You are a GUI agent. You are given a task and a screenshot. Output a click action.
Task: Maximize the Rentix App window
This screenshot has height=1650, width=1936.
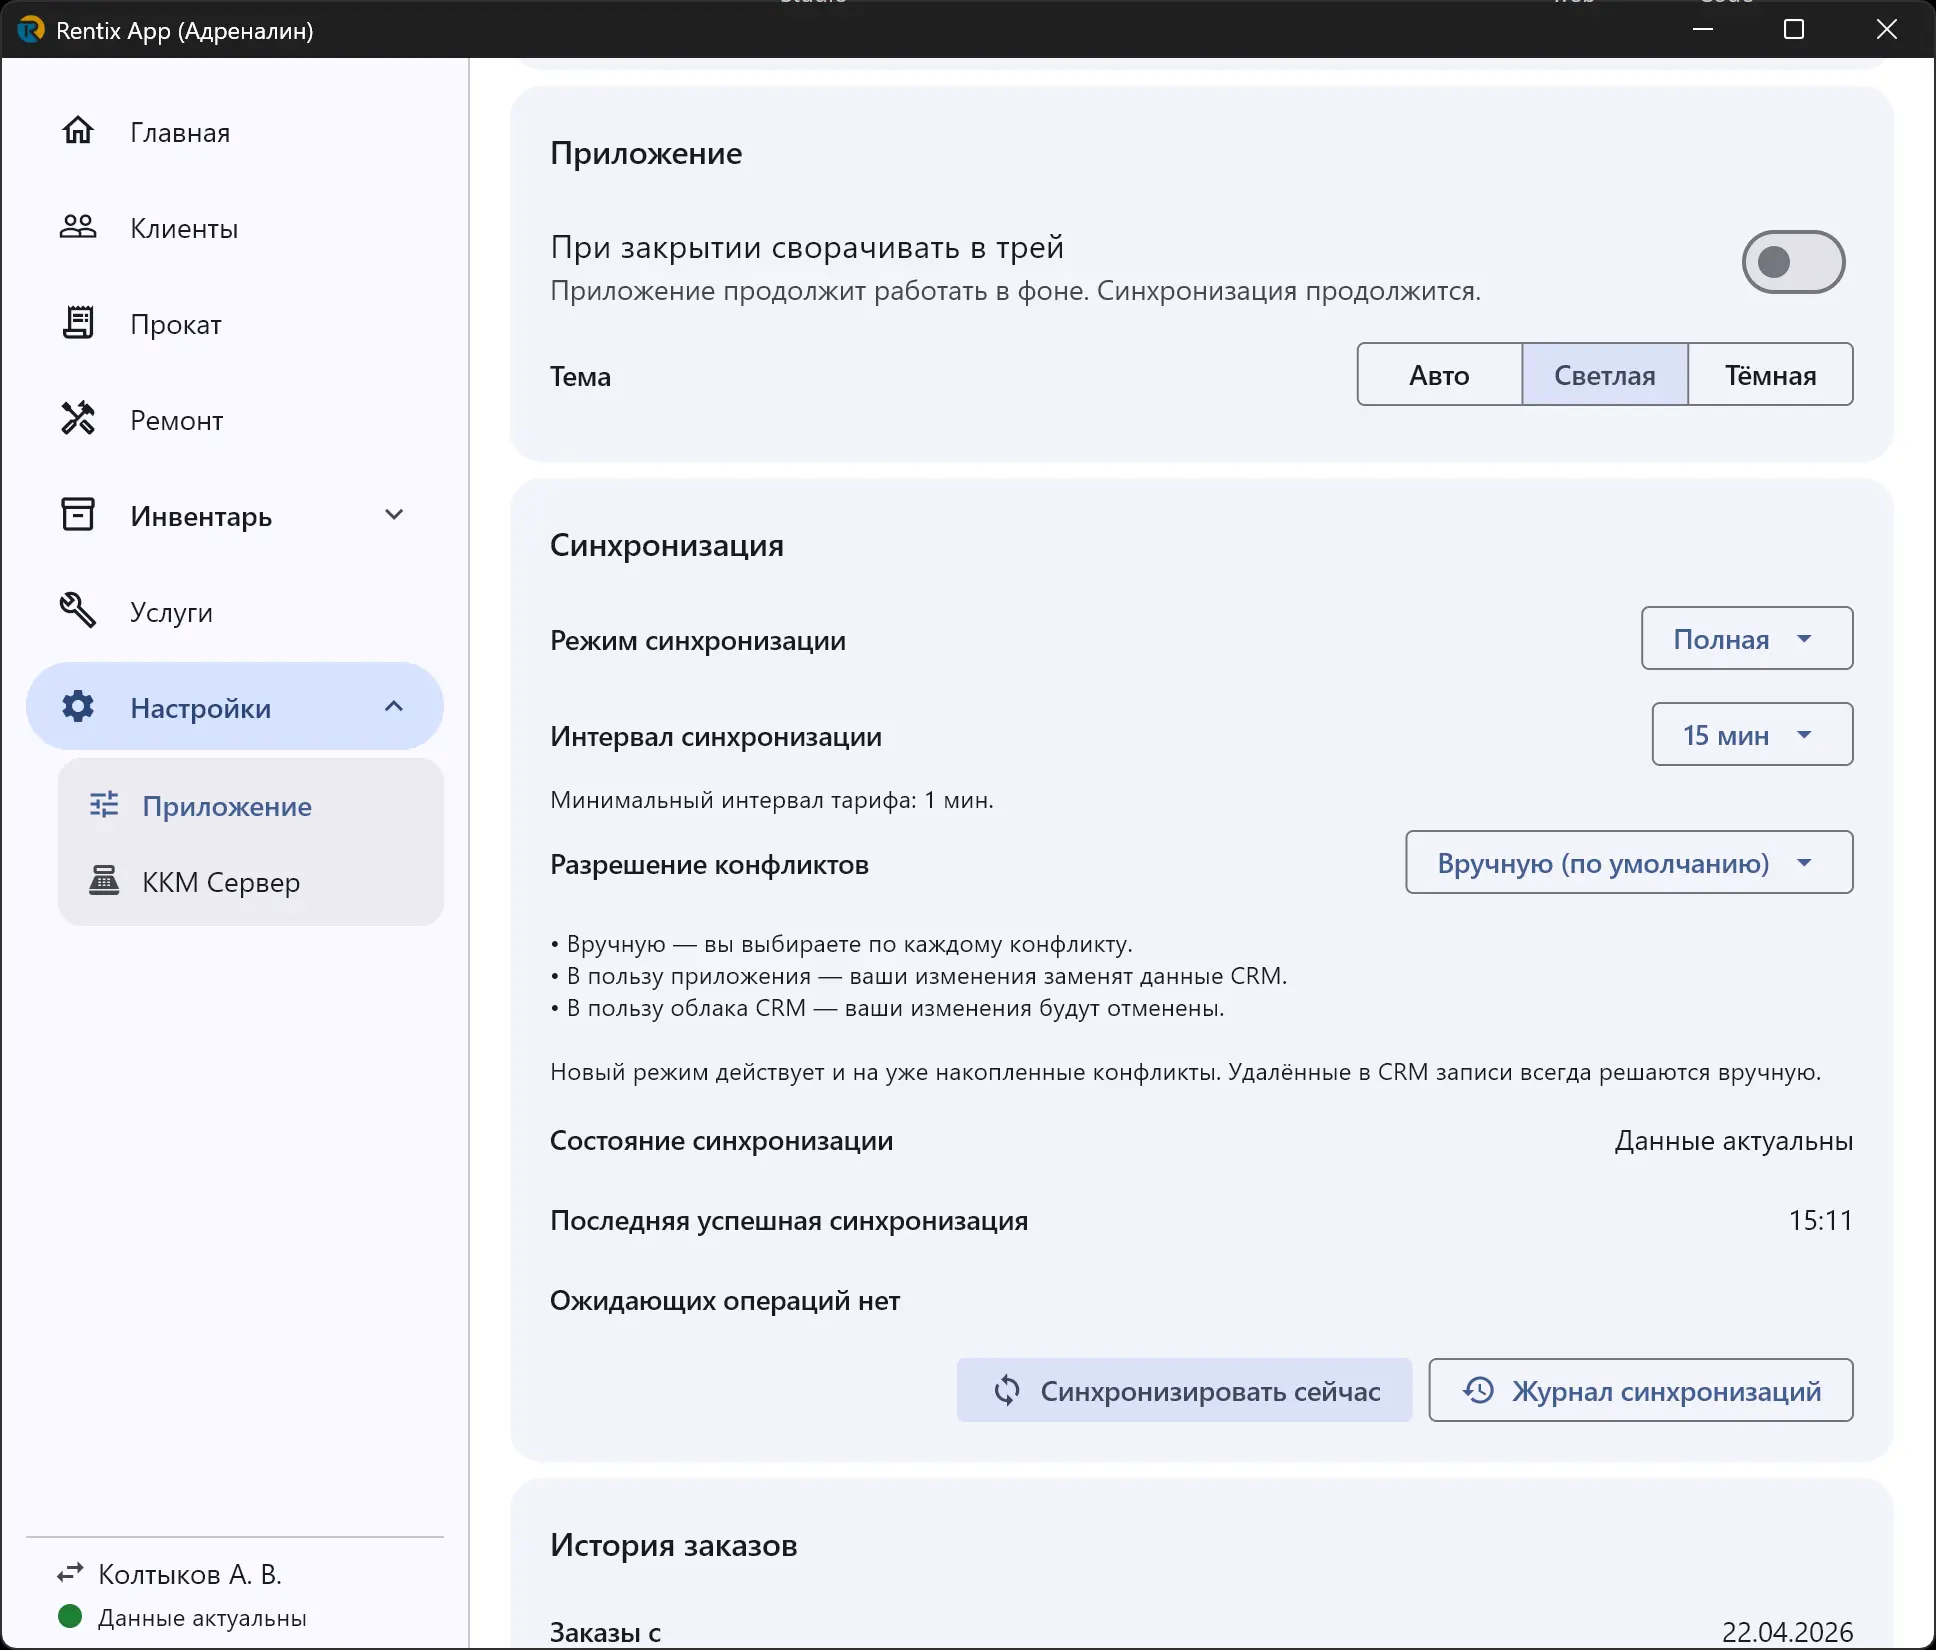click(x=1794, y=29)
